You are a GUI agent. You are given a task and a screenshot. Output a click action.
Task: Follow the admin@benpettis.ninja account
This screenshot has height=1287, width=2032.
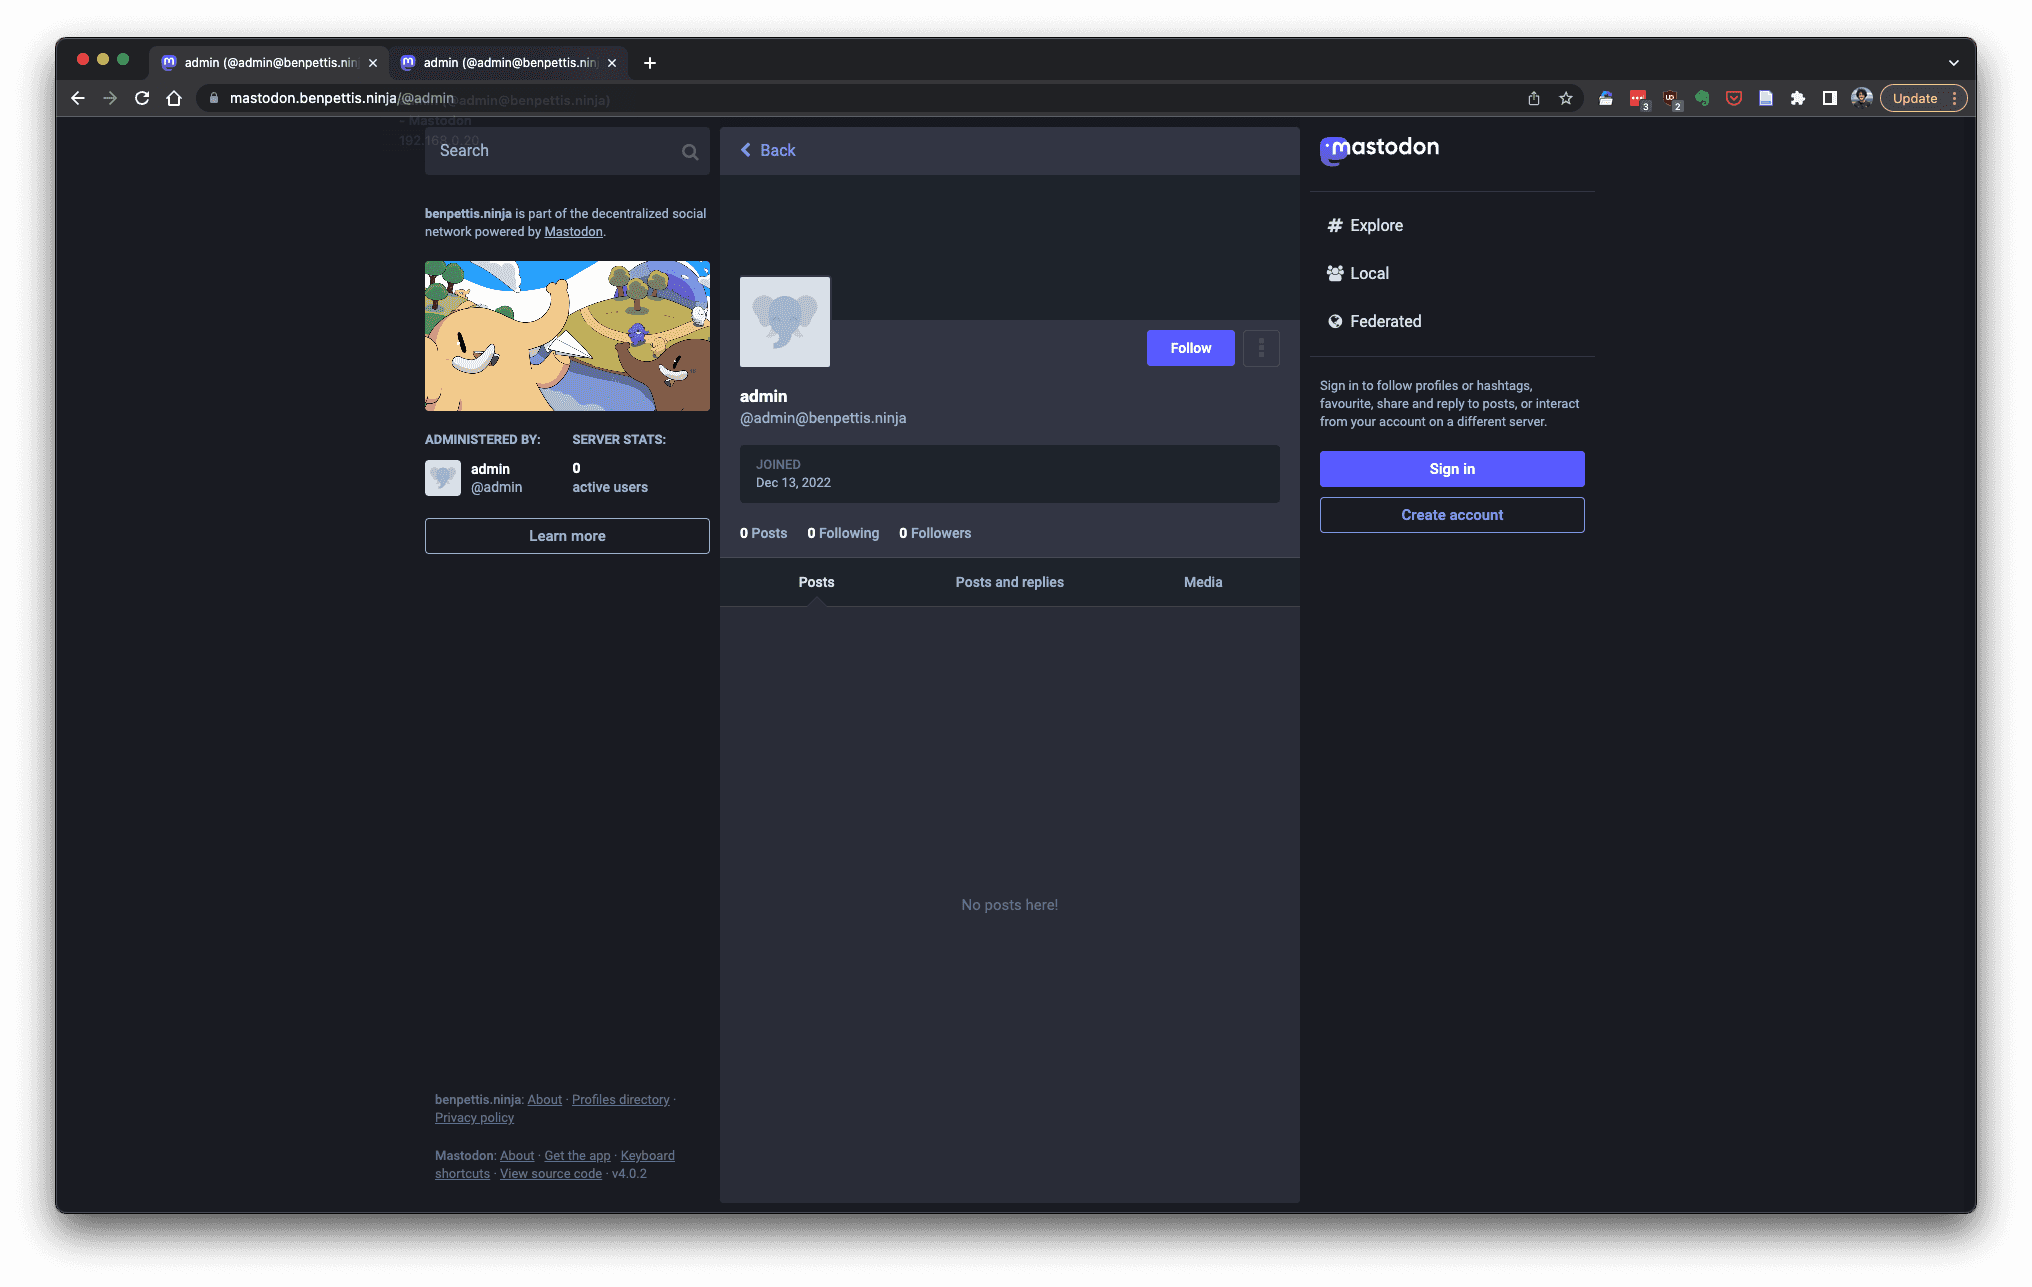pos(1191,347)
